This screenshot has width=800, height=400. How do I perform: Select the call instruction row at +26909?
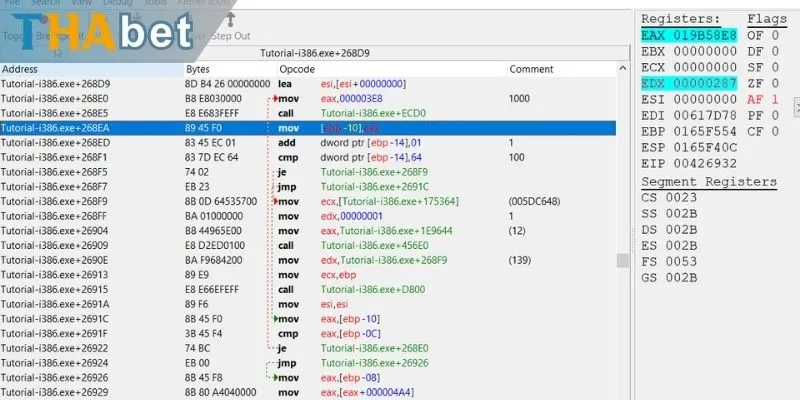300,244
